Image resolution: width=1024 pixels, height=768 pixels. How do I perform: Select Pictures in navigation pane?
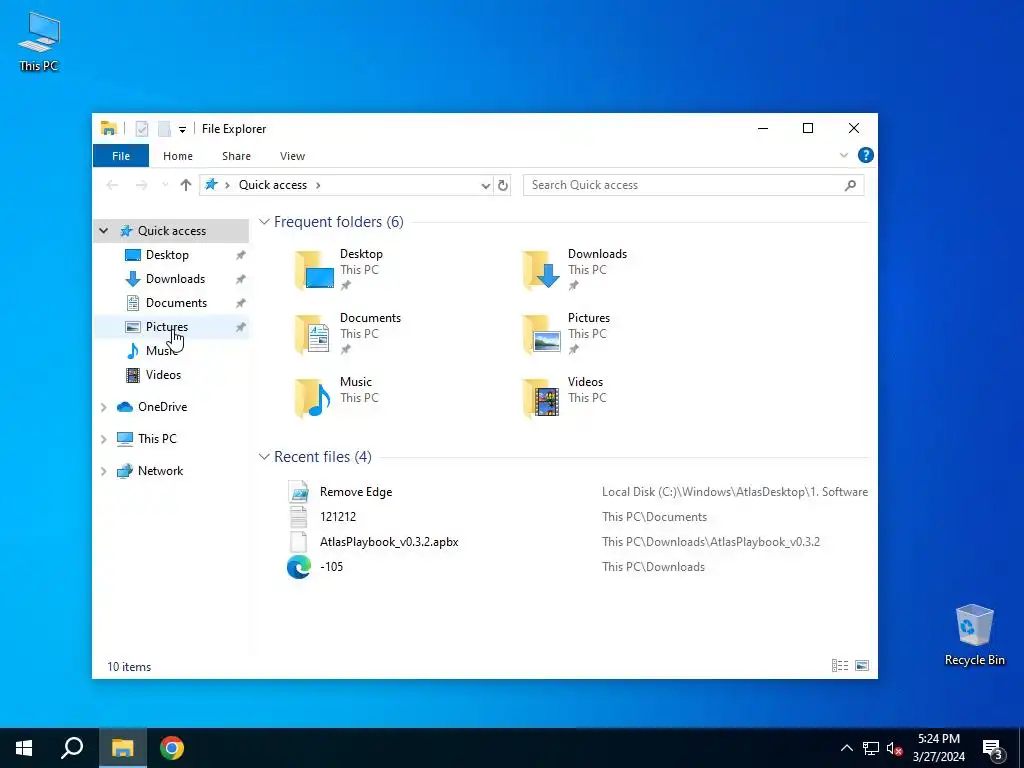[x=167, y=327]
